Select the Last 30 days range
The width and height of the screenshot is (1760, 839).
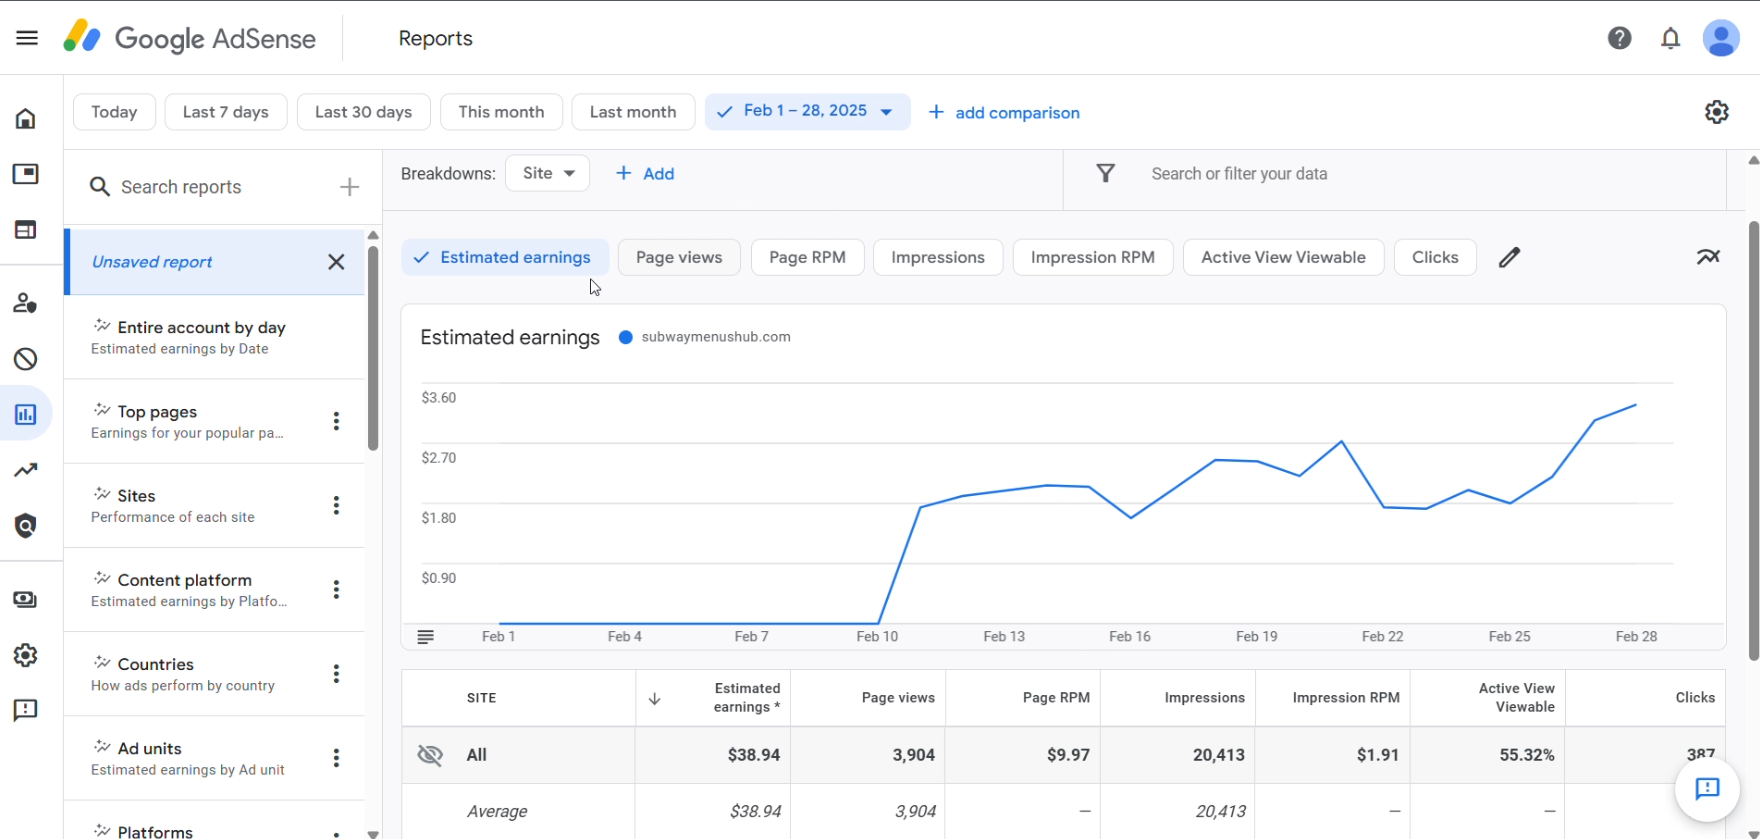[363, 112]
